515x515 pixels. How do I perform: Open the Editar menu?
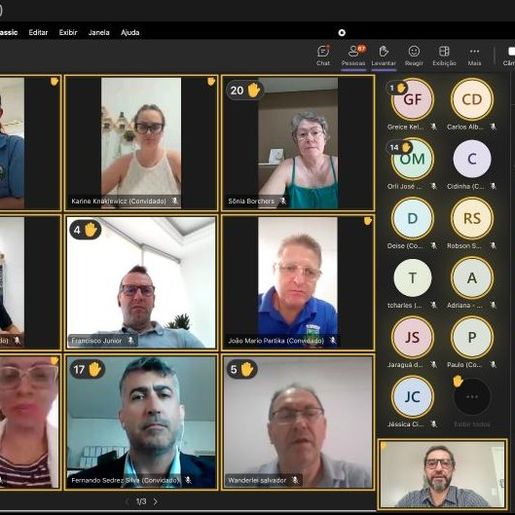click(38, 32)
